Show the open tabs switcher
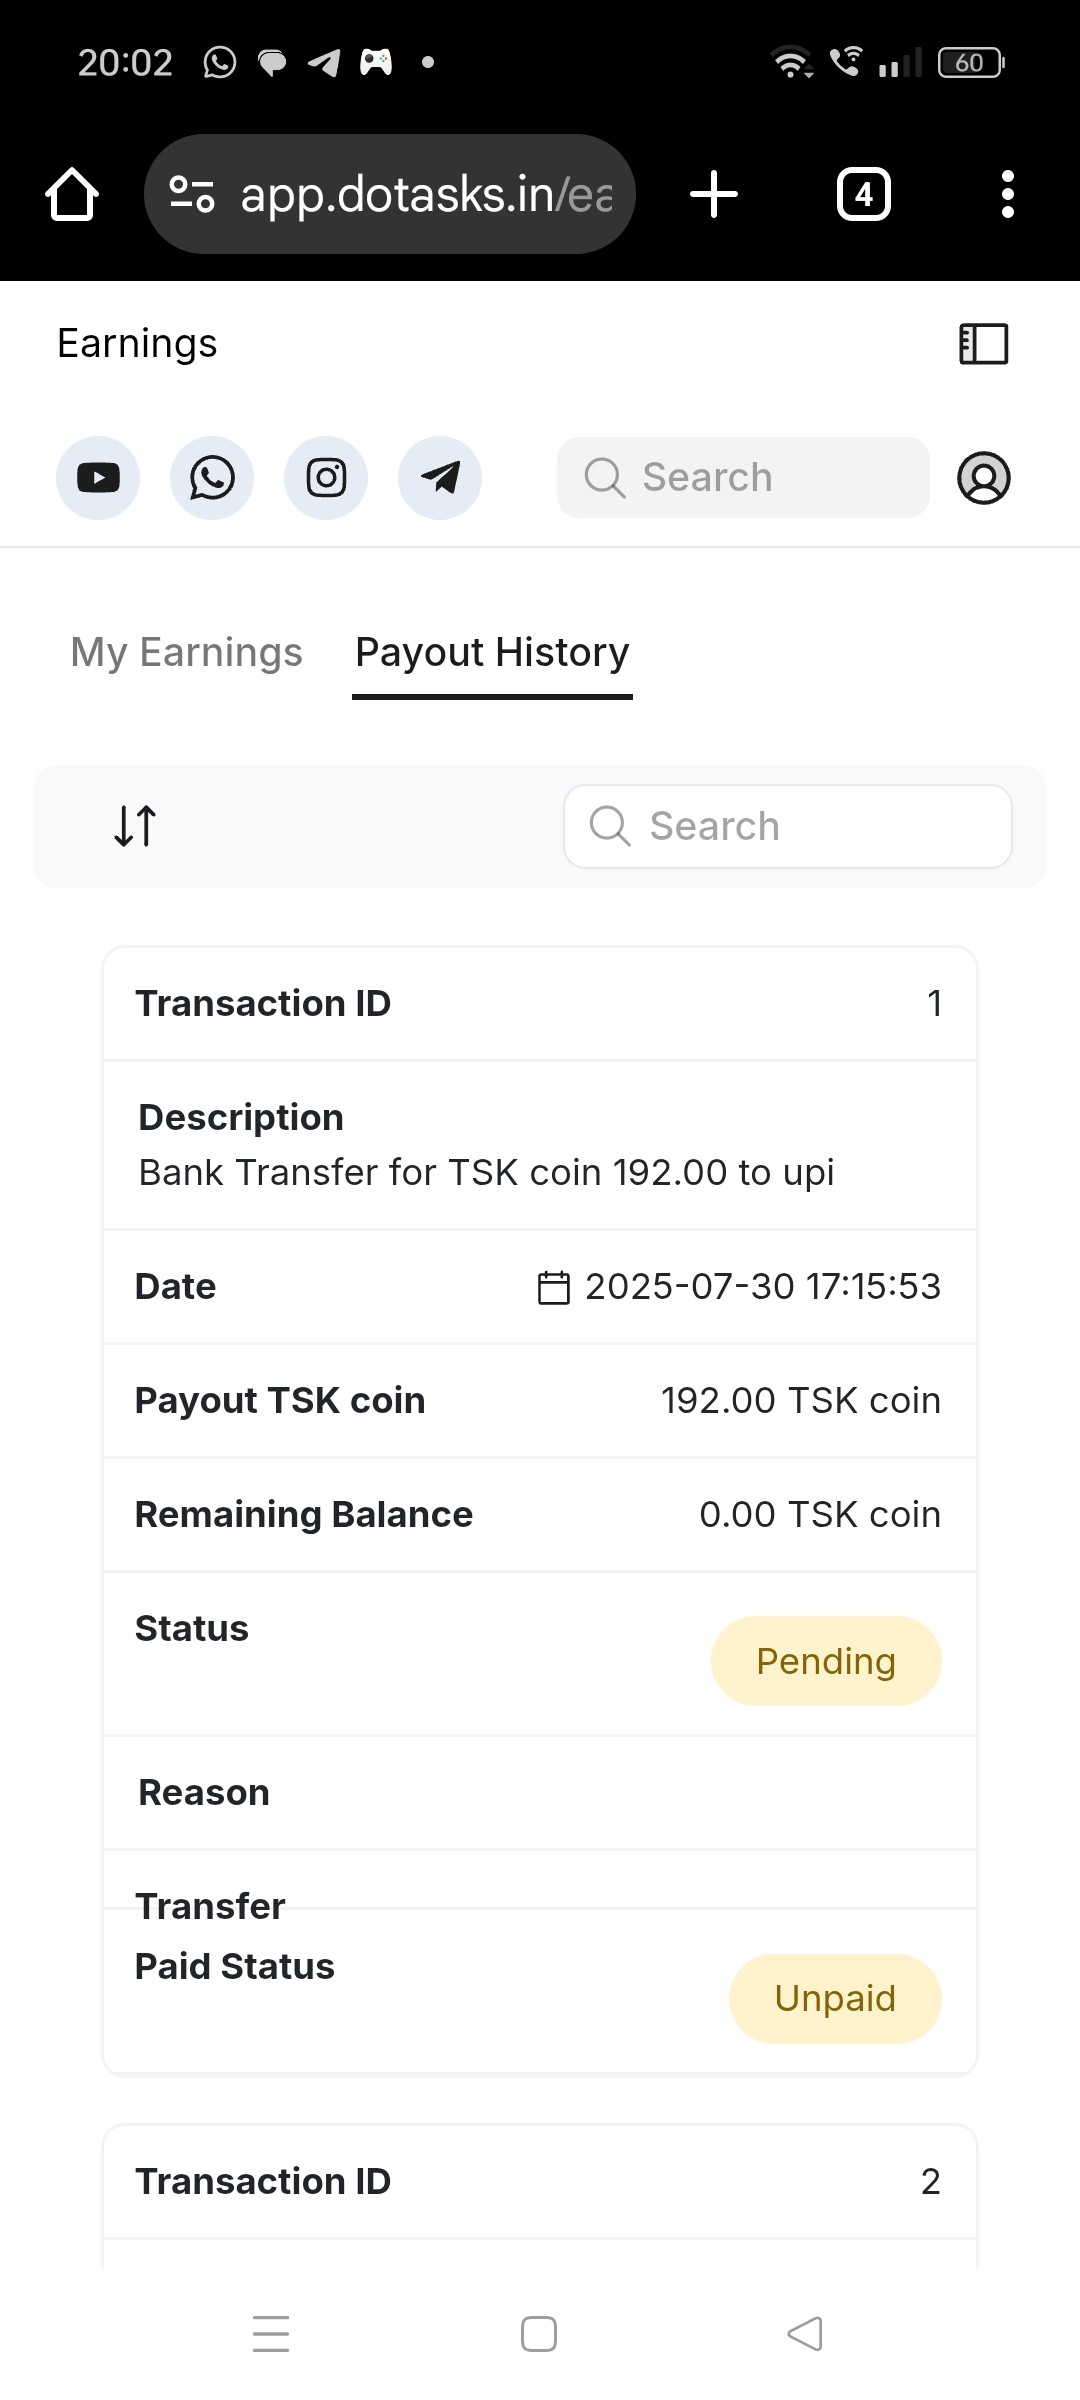Screen dimensions: 1080x2400 (864, 194)
